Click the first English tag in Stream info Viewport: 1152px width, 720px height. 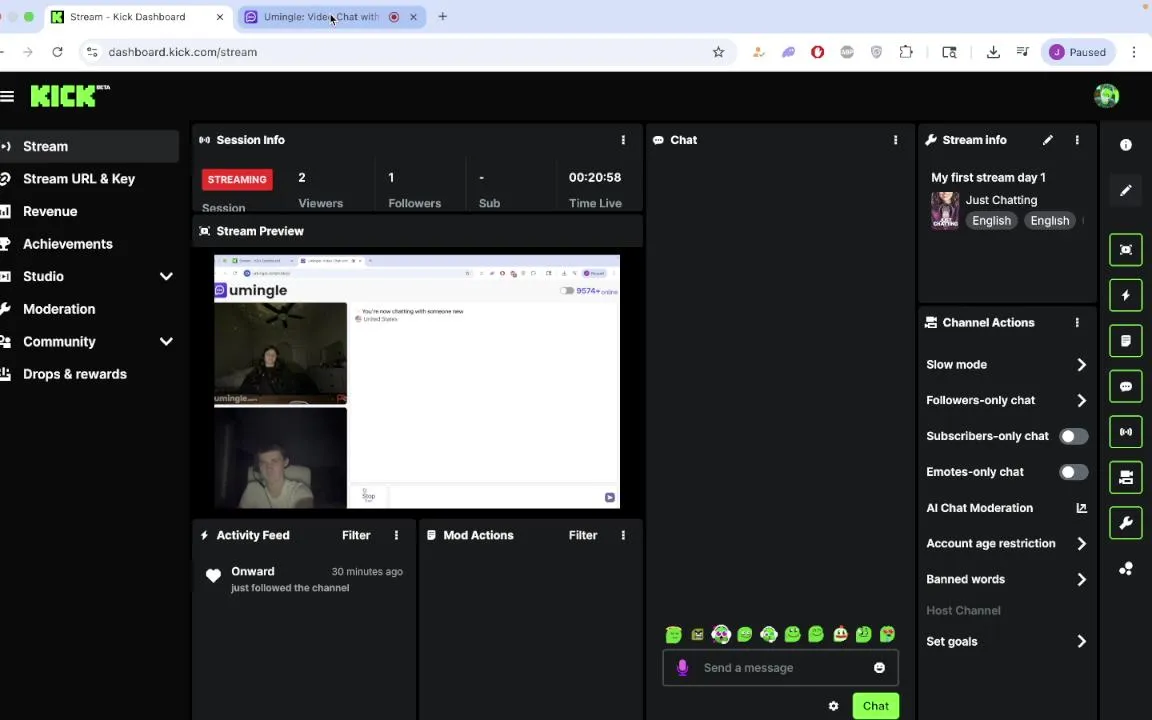tap(991, 220)
